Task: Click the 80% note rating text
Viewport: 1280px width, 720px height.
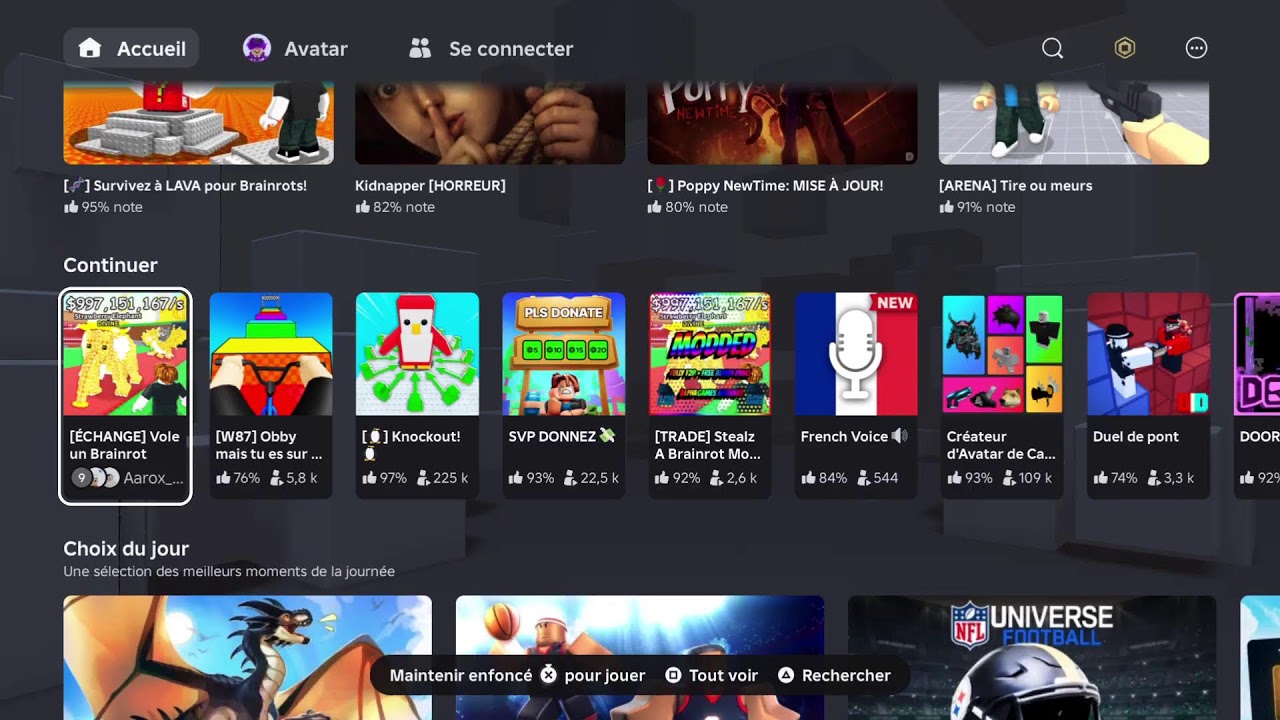Action: 687,207
